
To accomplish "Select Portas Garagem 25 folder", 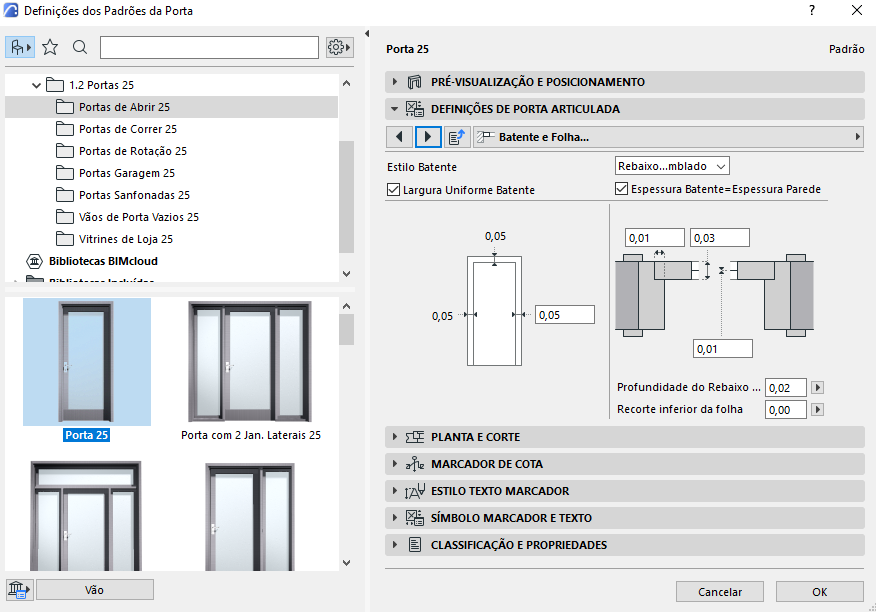I will pos(127,173).
